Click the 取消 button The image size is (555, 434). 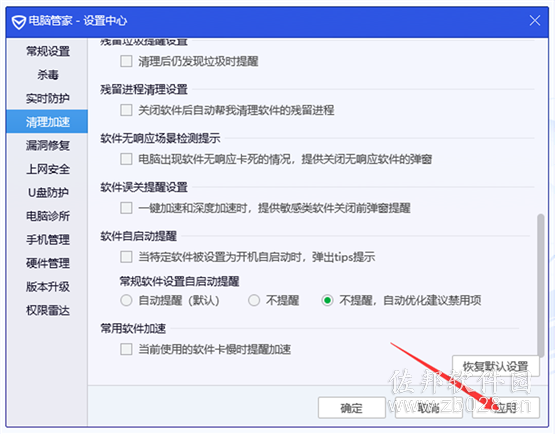428,408
